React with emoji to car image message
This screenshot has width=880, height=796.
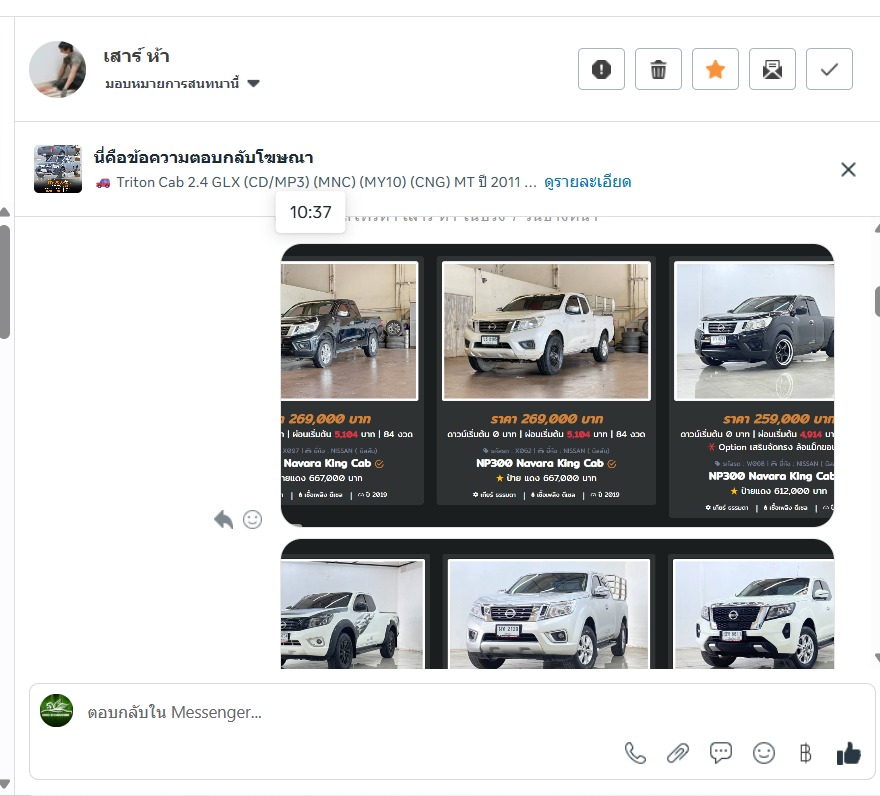[253, 519]
